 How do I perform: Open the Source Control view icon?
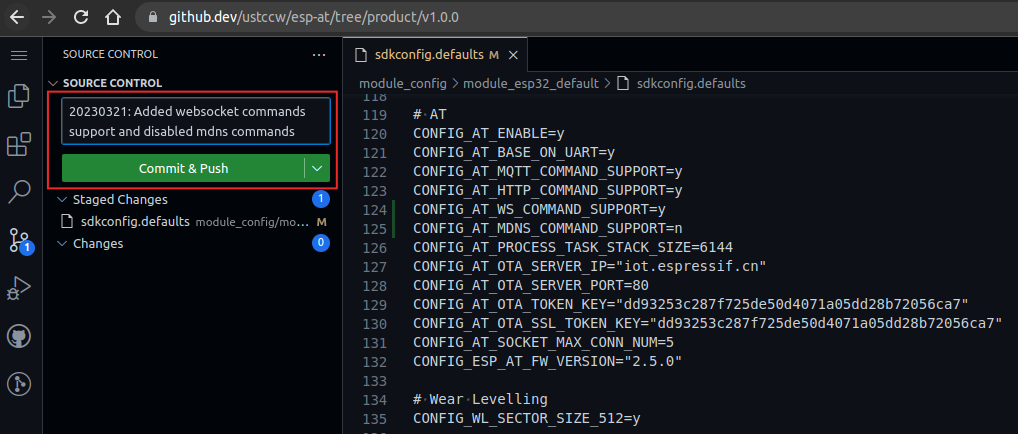click(x=19, y=240)
